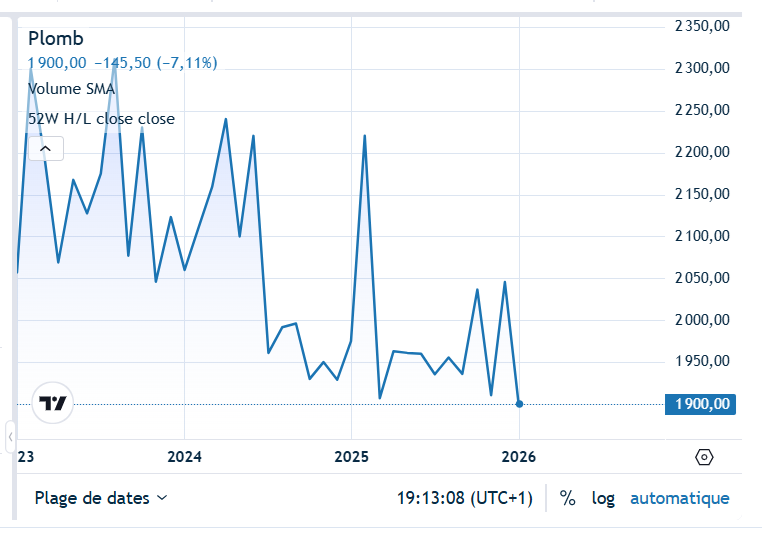
Task: Select the Volume SMA indicator label
Action: click(71, 89)
